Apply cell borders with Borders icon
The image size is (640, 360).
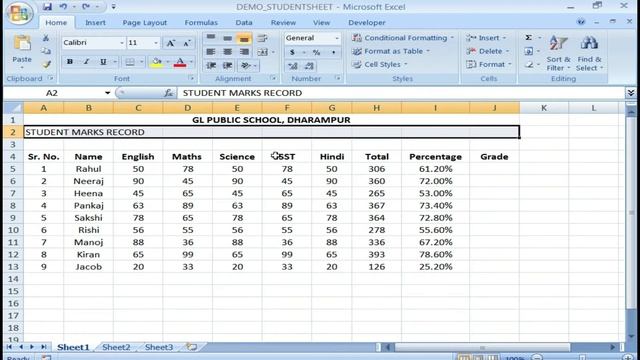coord(130,62)
